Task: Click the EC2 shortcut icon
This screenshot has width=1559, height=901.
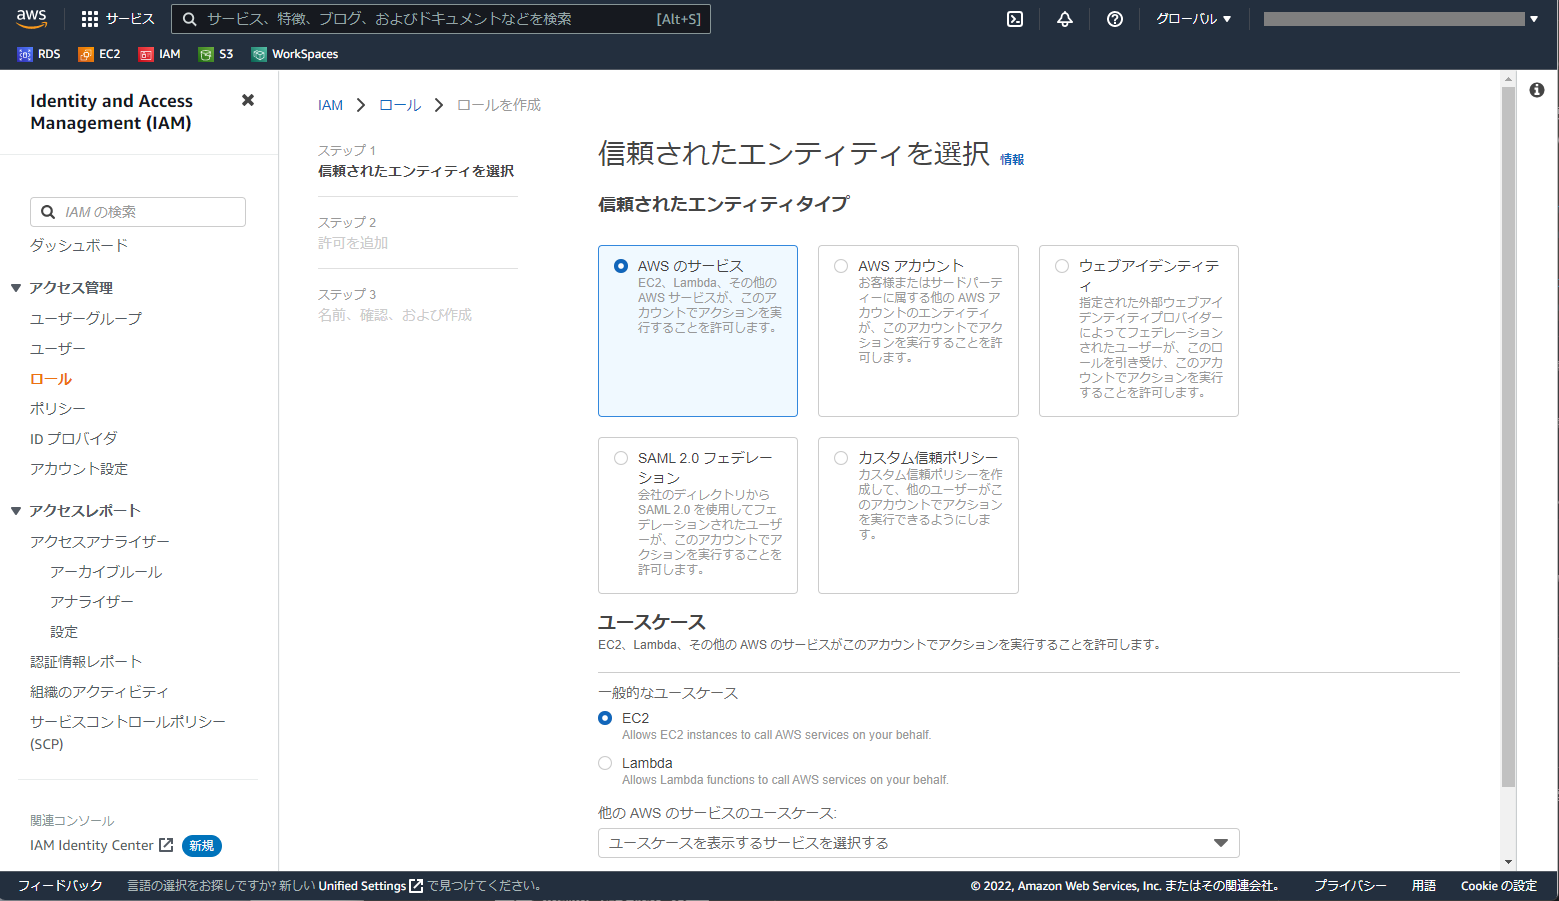Action: click(x=86, y=54)
